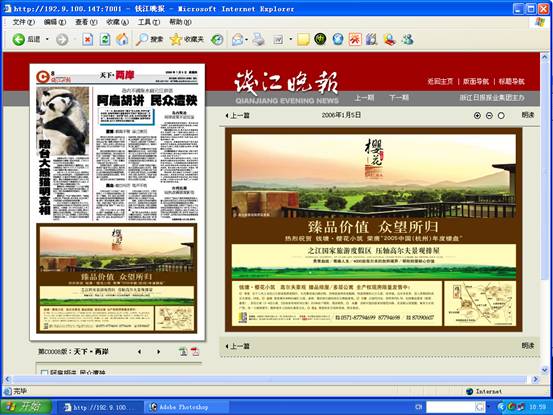Open the 搜索 search magnifier

(x=149, y=39)
